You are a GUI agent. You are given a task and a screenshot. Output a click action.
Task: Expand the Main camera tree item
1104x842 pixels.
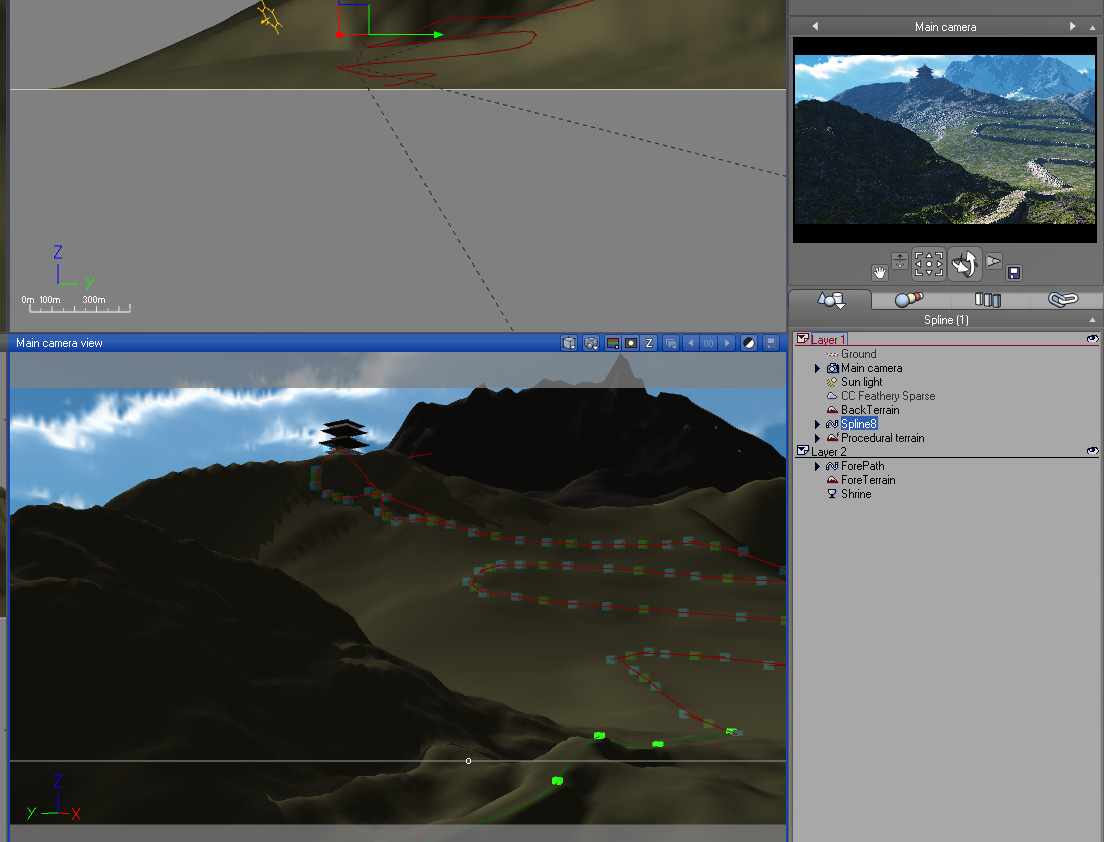coord(817,368)
